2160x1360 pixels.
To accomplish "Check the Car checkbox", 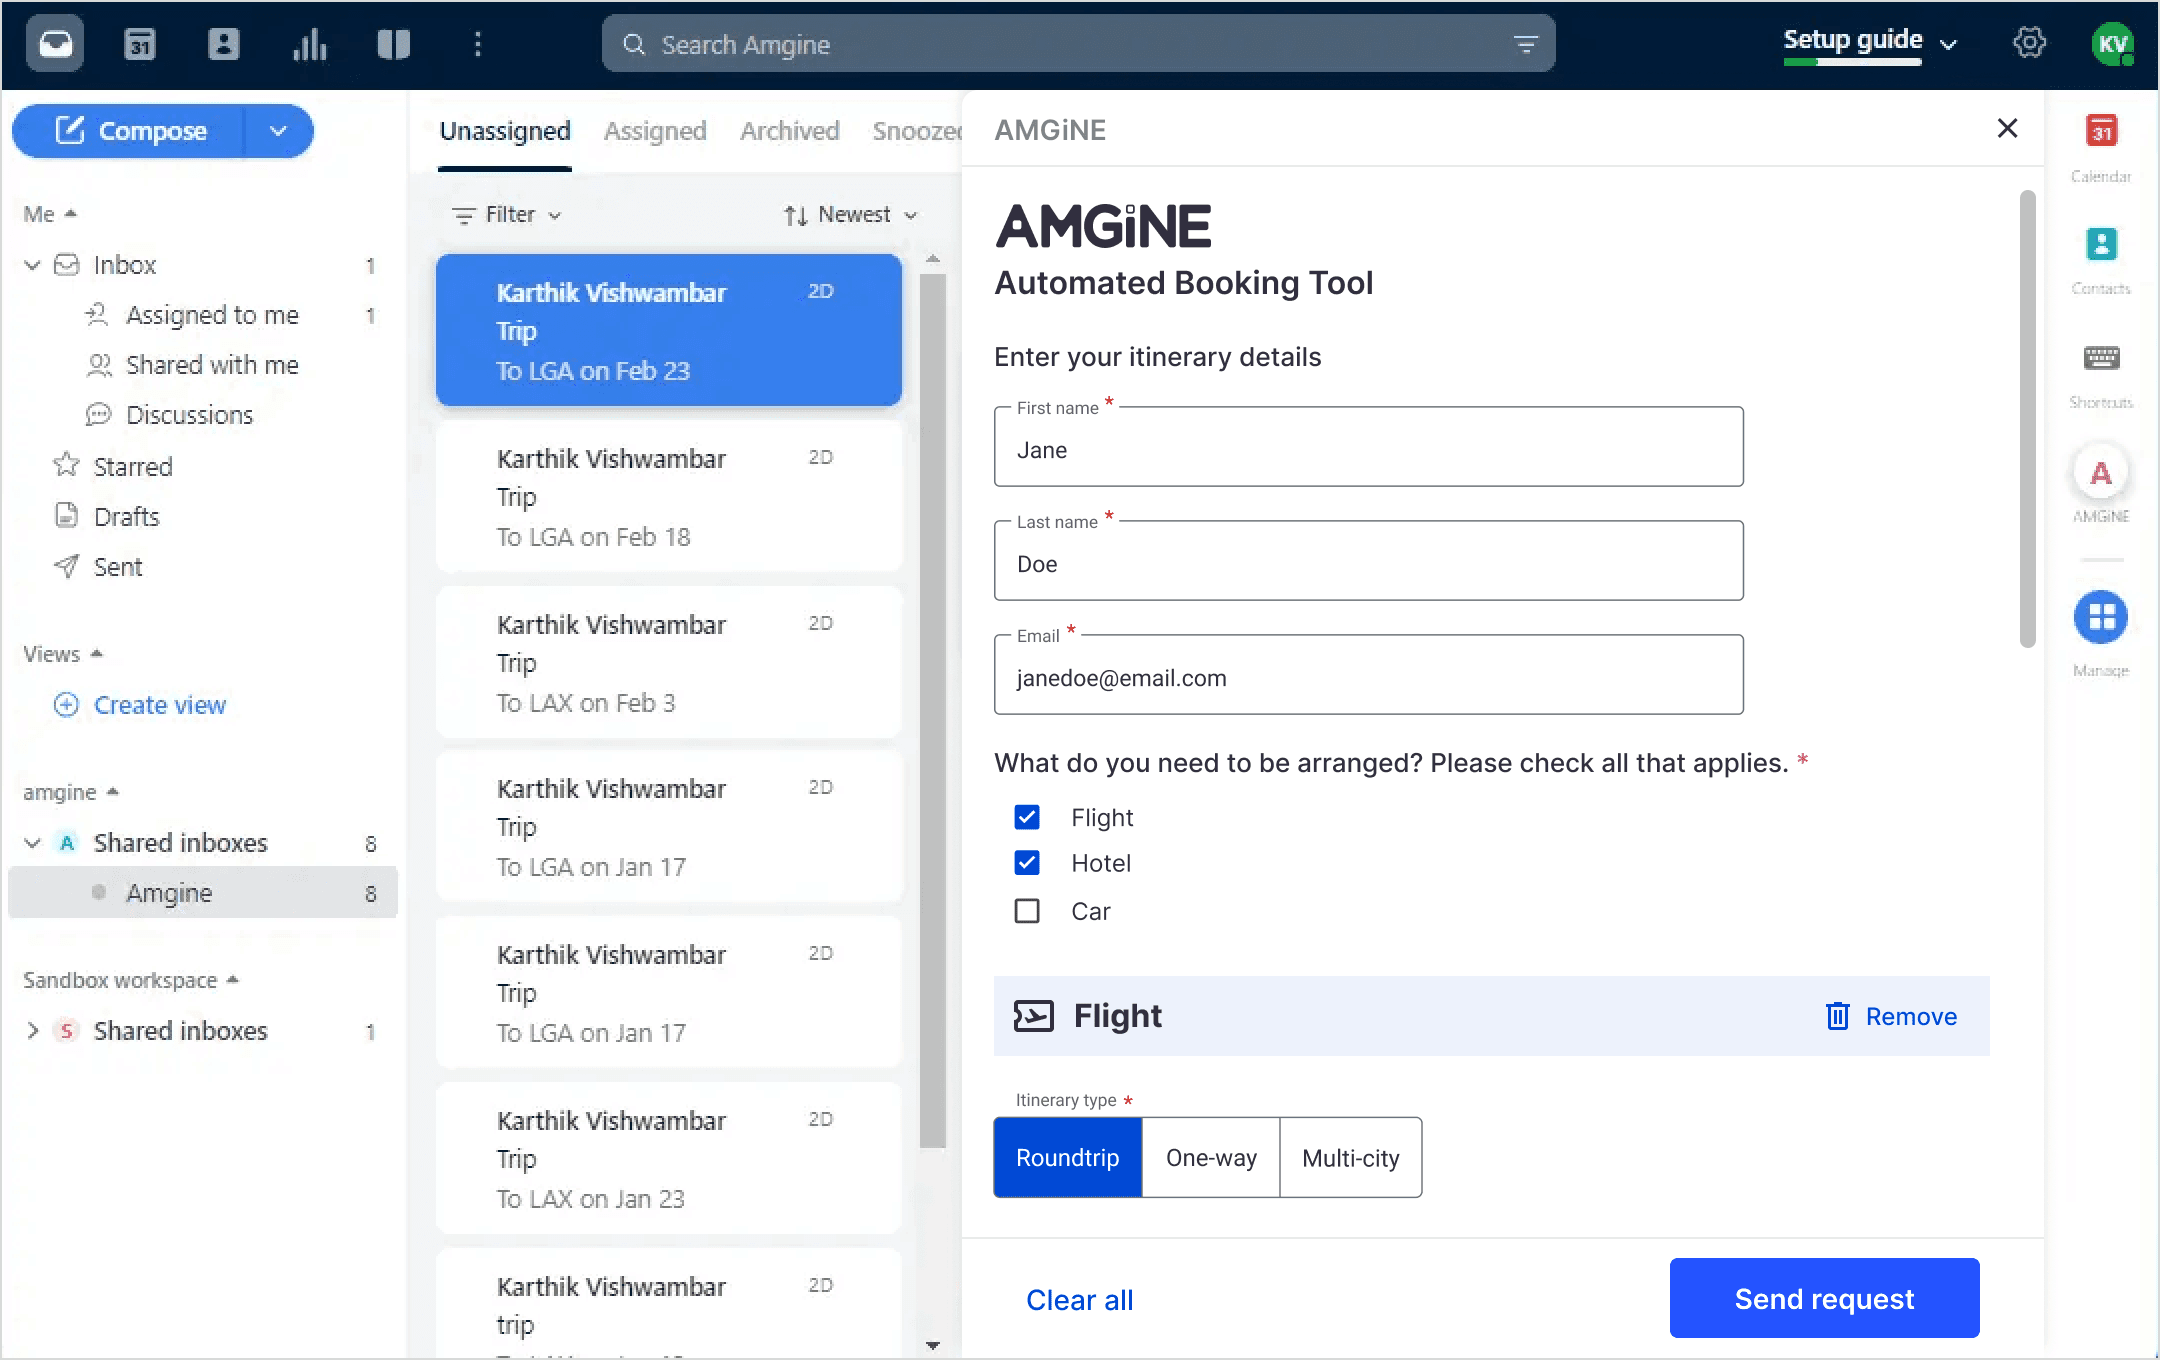I will (1026, 911).
